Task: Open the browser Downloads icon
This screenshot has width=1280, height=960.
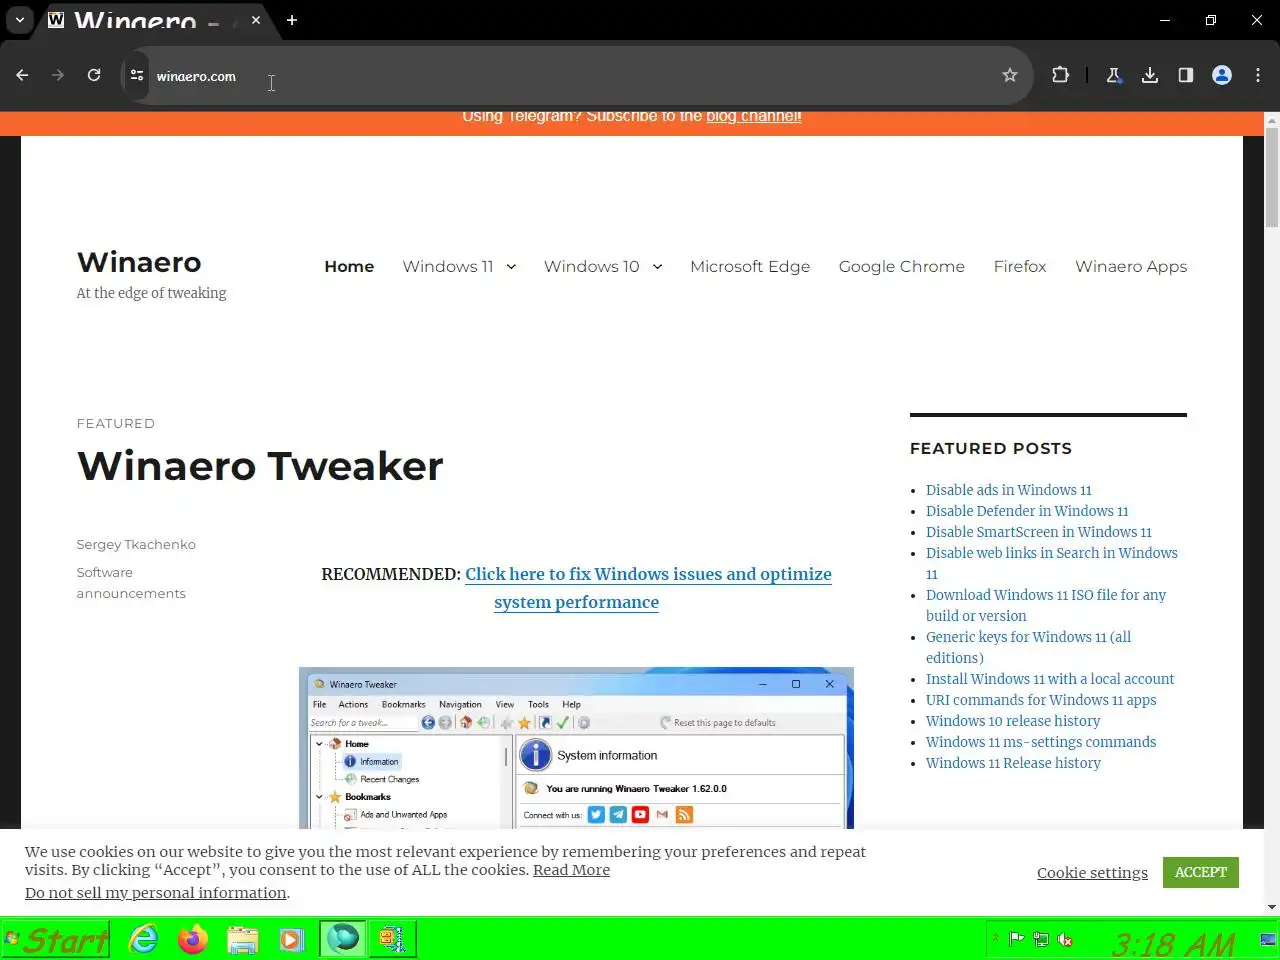Action: (1150, 75)
